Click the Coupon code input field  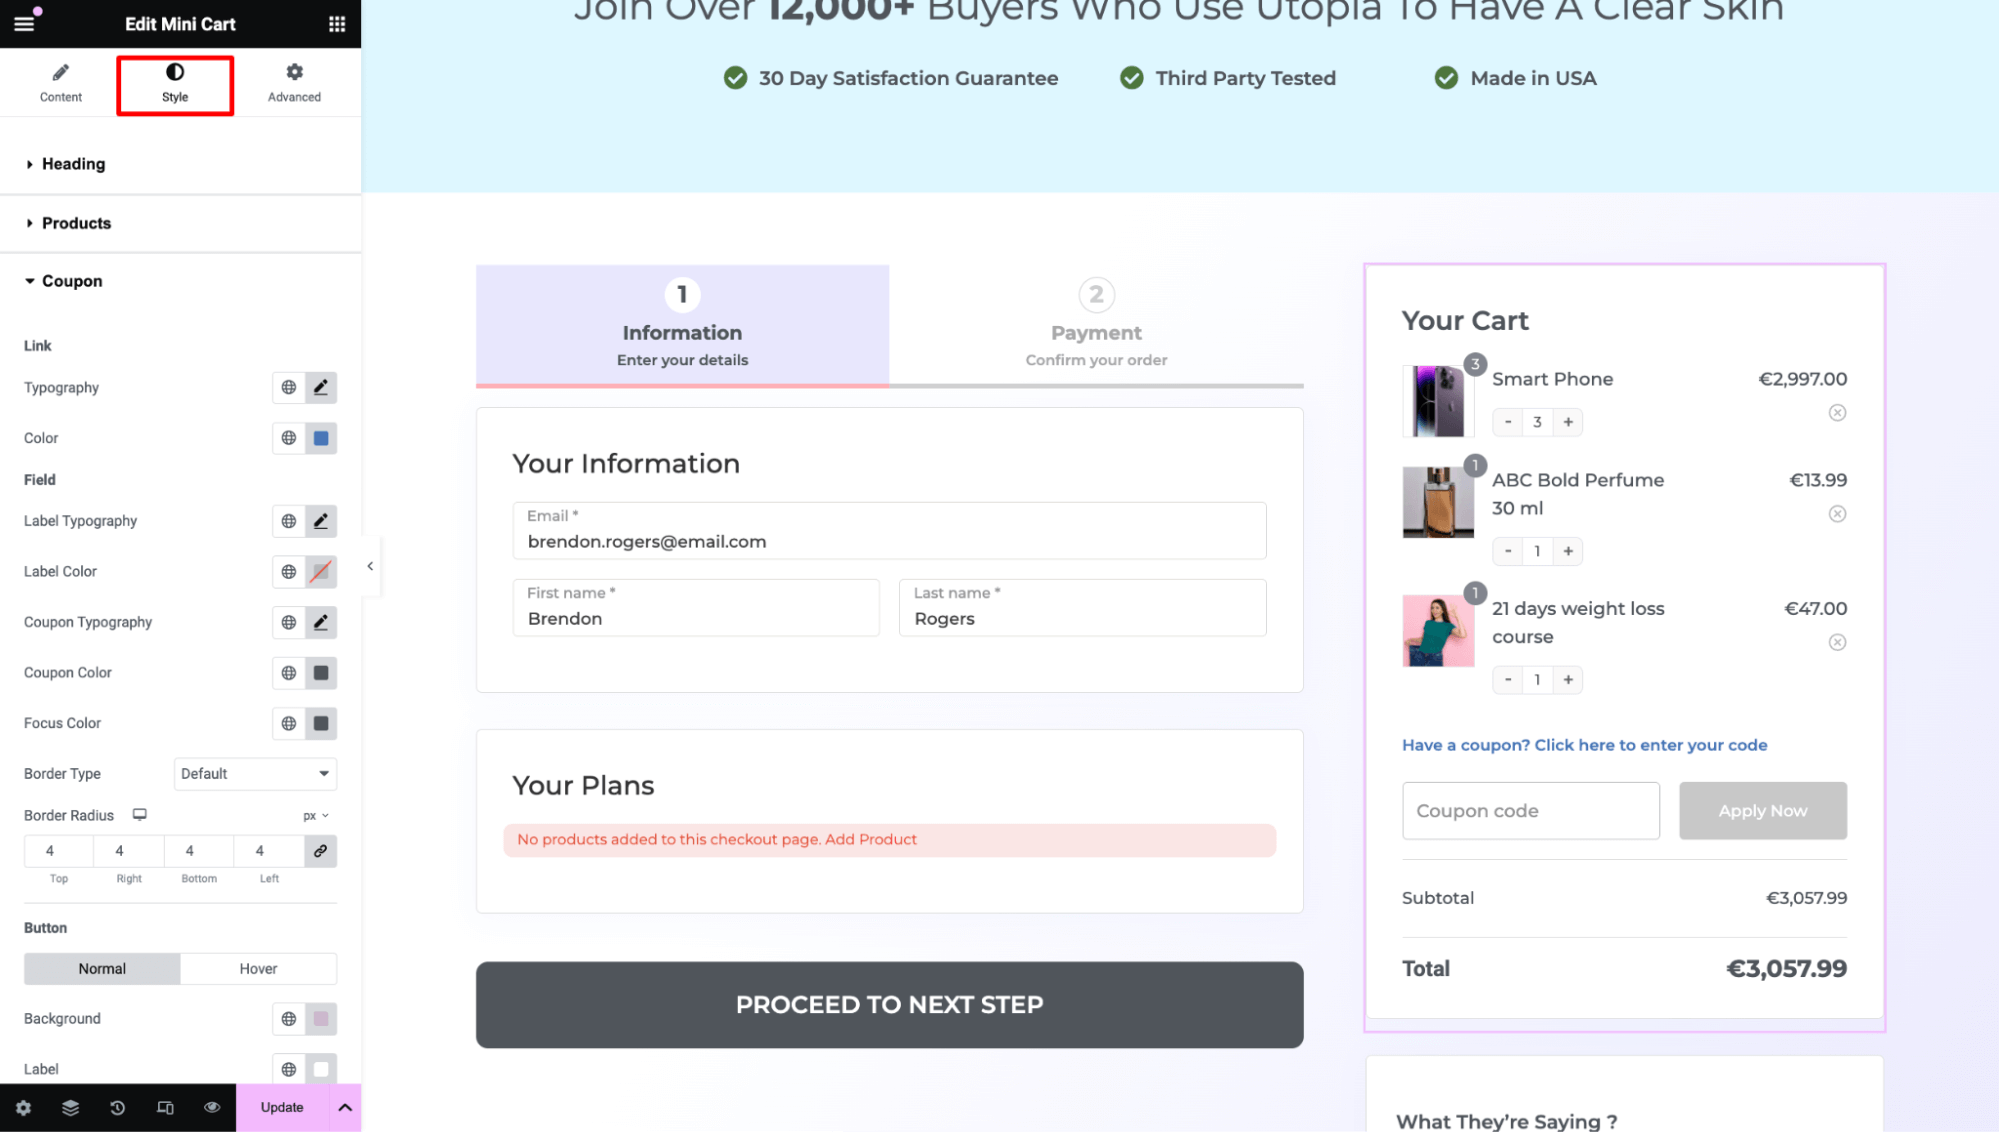tap(1529, 810)
